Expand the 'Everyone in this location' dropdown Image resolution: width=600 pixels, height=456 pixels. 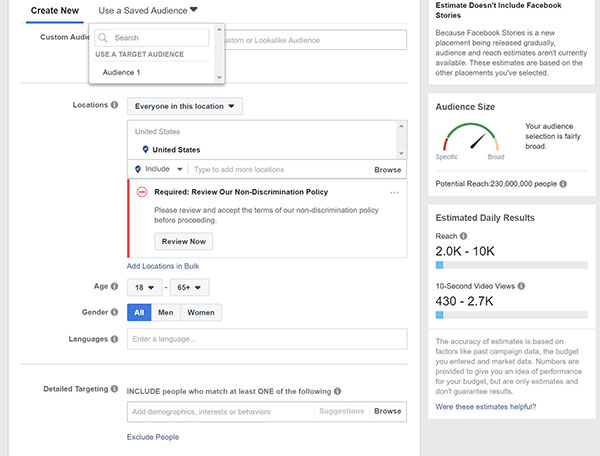pyautogui.click(x=185, y=106)
